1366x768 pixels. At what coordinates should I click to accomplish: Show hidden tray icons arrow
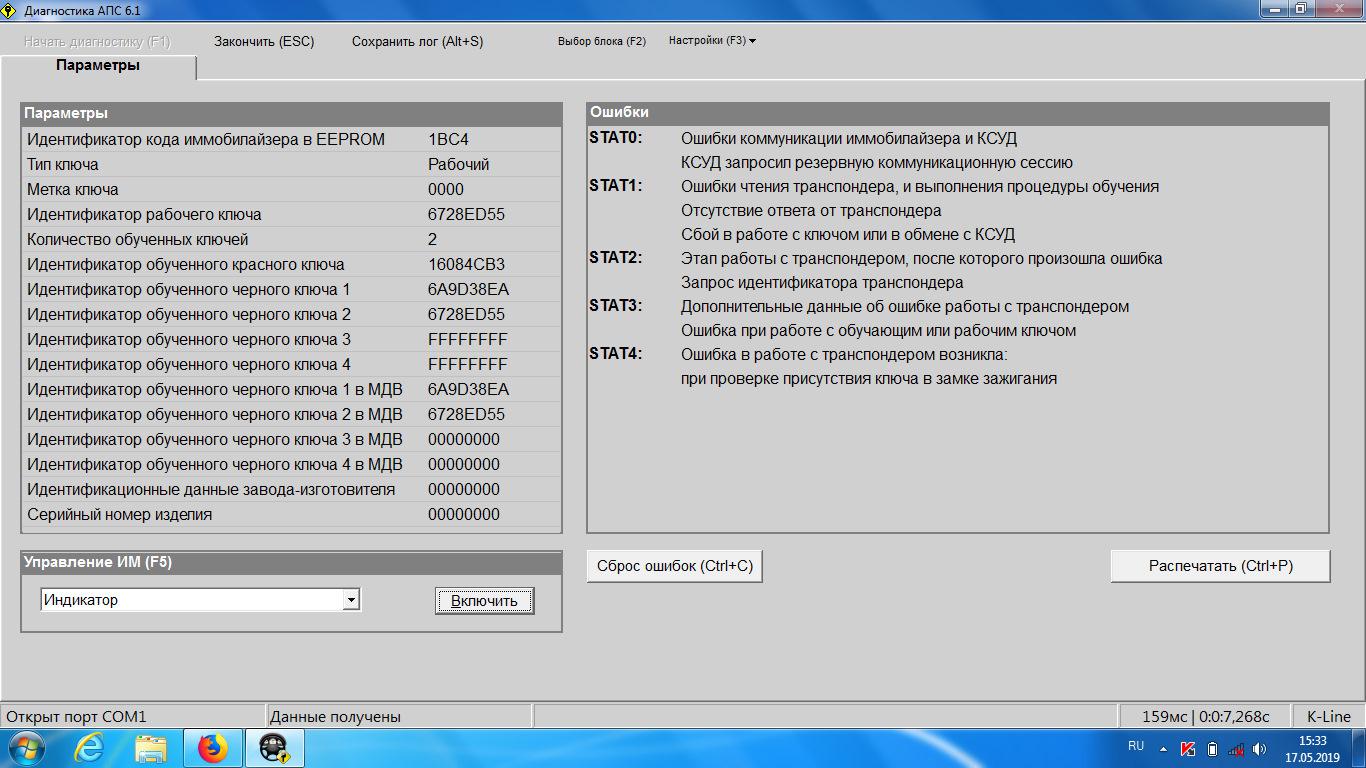click(1163, 748)
